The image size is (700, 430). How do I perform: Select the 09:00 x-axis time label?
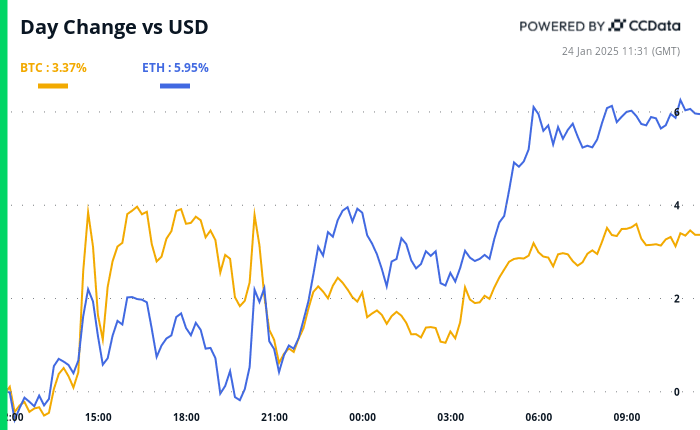[626, 417]
